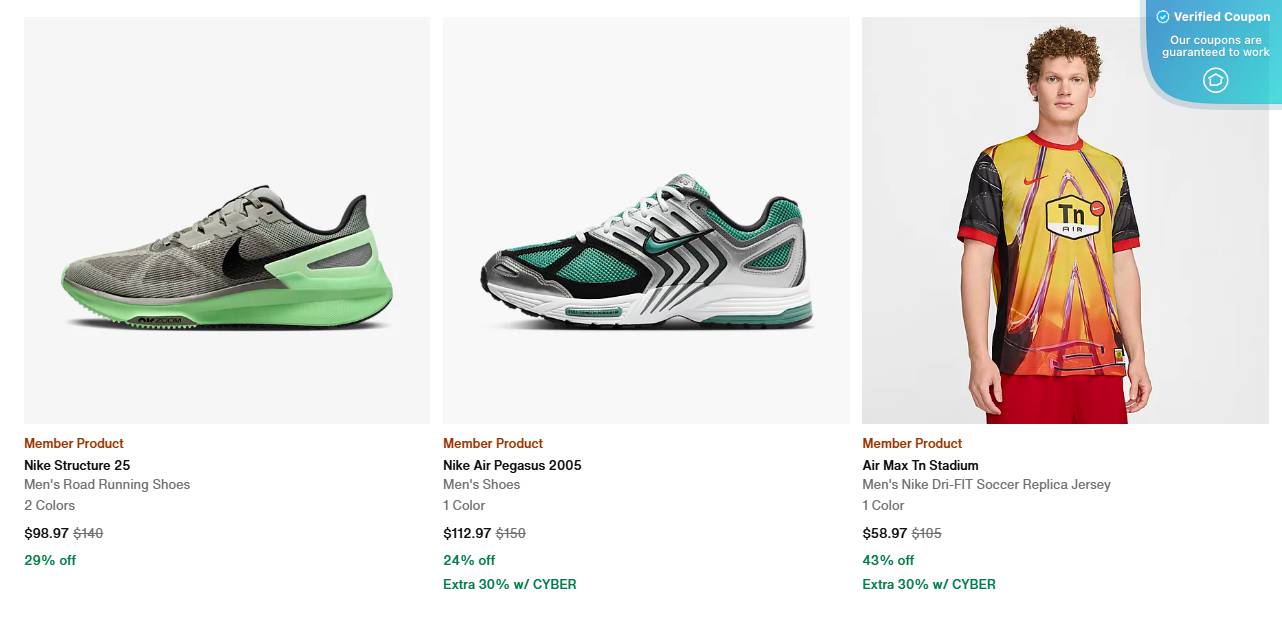Click Extra 30% w/ CYBER under Air Pegasus
Image resolution: width=1282 pixels, height=617 pixels.
click(x=510, y=584)
